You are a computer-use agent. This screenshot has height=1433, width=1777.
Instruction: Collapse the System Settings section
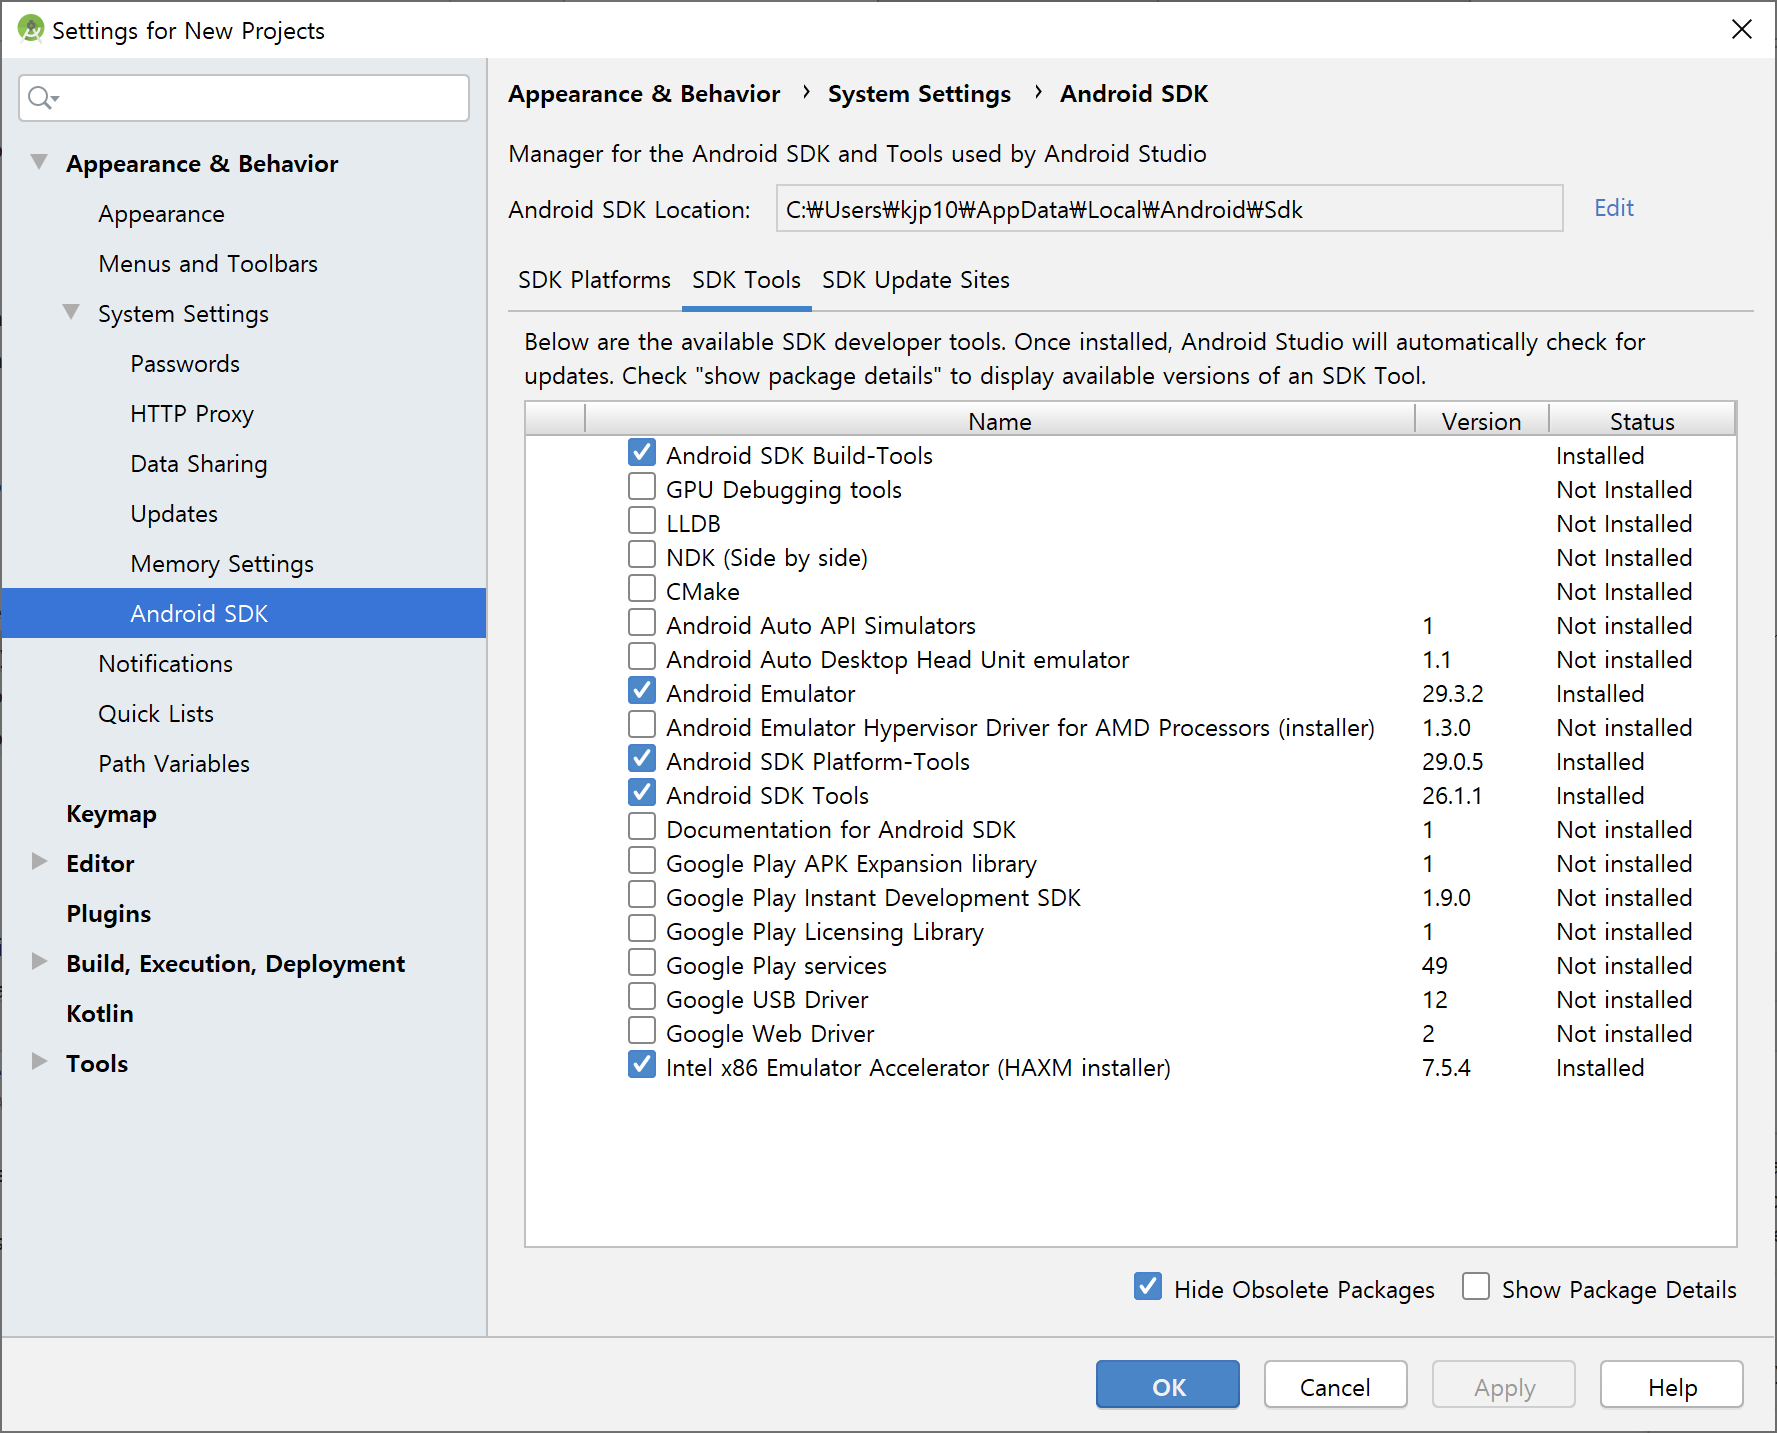pyautogui.click(x=70, y=312)
